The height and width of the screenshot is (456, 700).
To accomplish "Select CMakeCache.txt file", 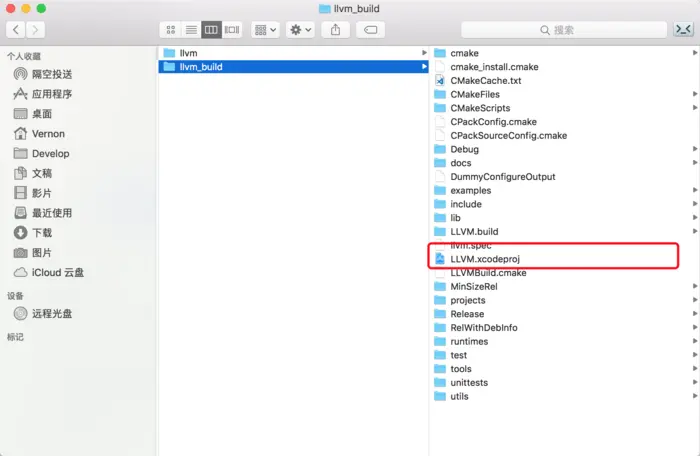I will 565,81.
